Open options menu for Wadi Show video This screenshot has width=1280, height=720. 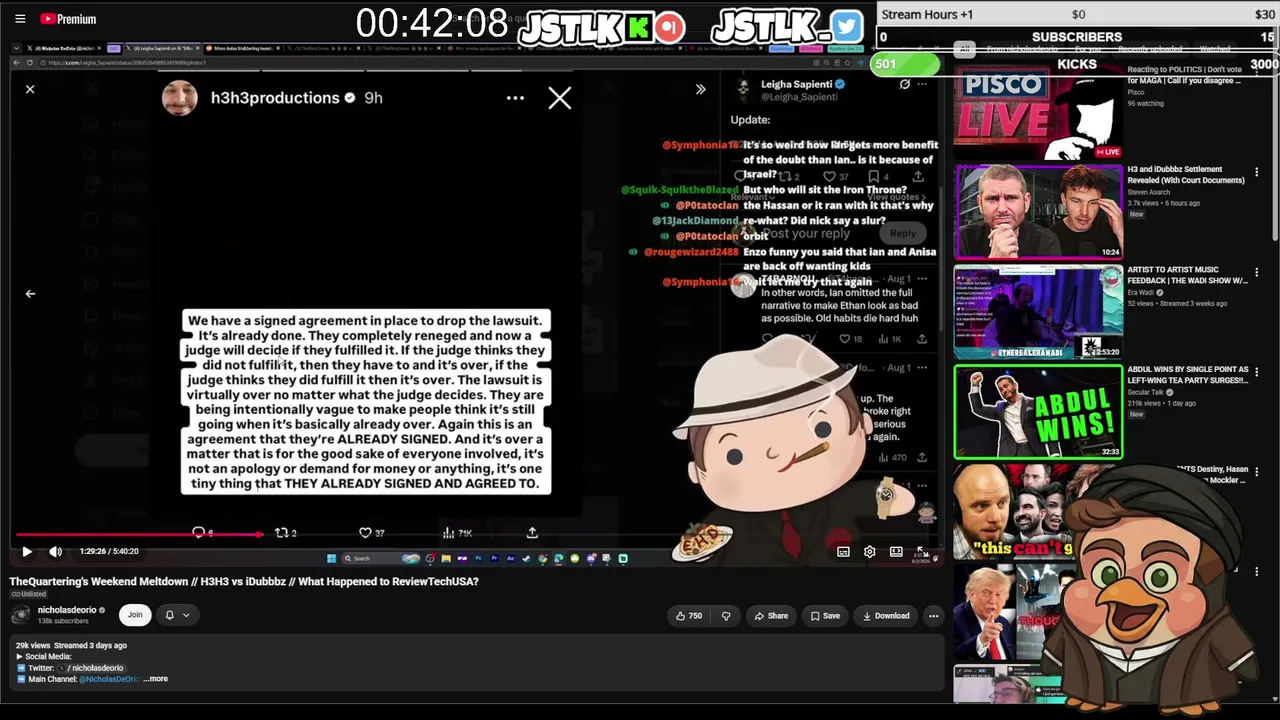click(1257, 272)
